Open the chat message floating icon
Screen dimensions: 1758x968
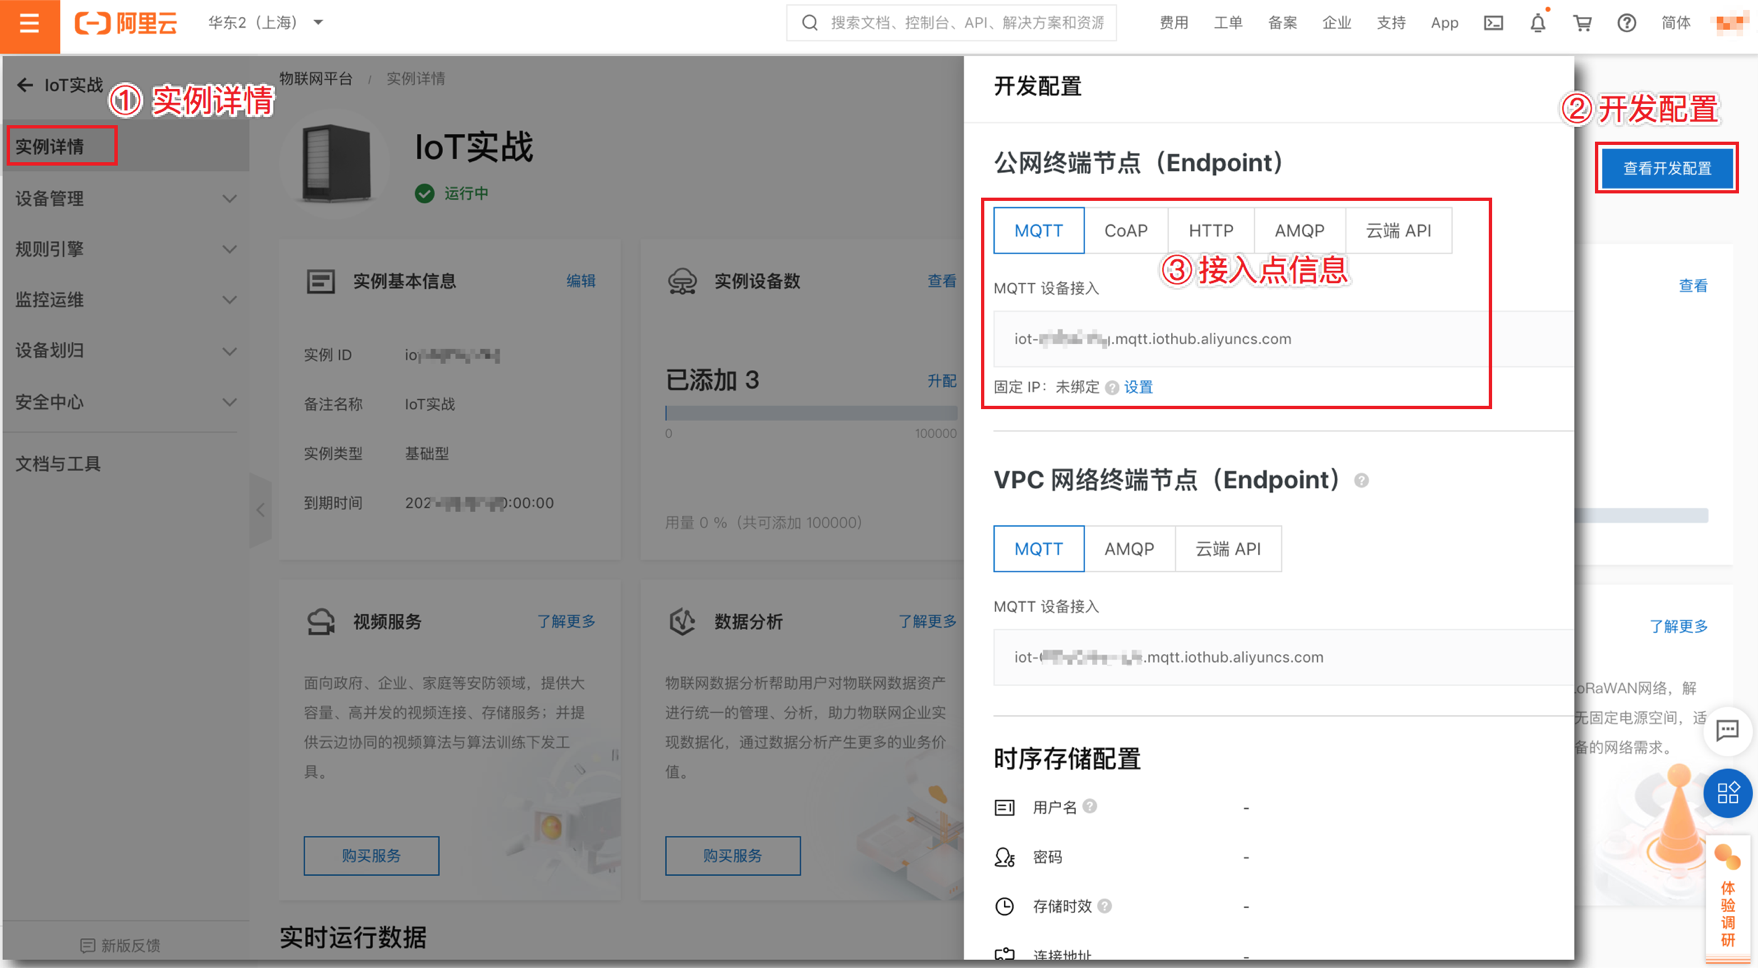[x=1727, y=730]
